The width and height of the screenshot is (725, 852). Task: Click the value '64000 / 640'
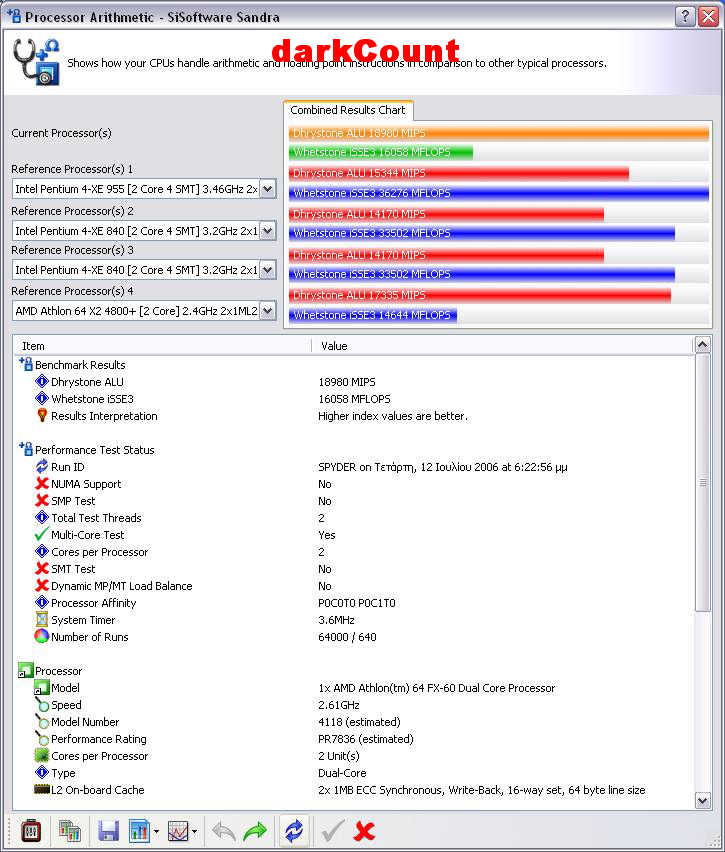347,637
